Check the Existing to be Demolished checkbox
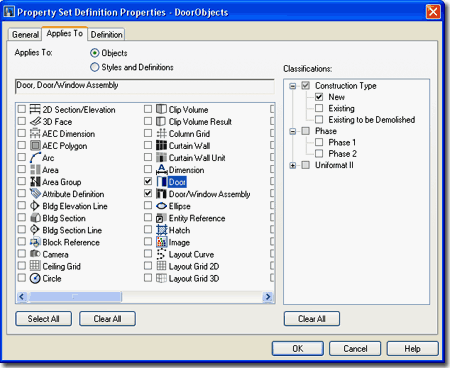Image resolution: width=450 pixels, height=368 pixels. (319, 119)
